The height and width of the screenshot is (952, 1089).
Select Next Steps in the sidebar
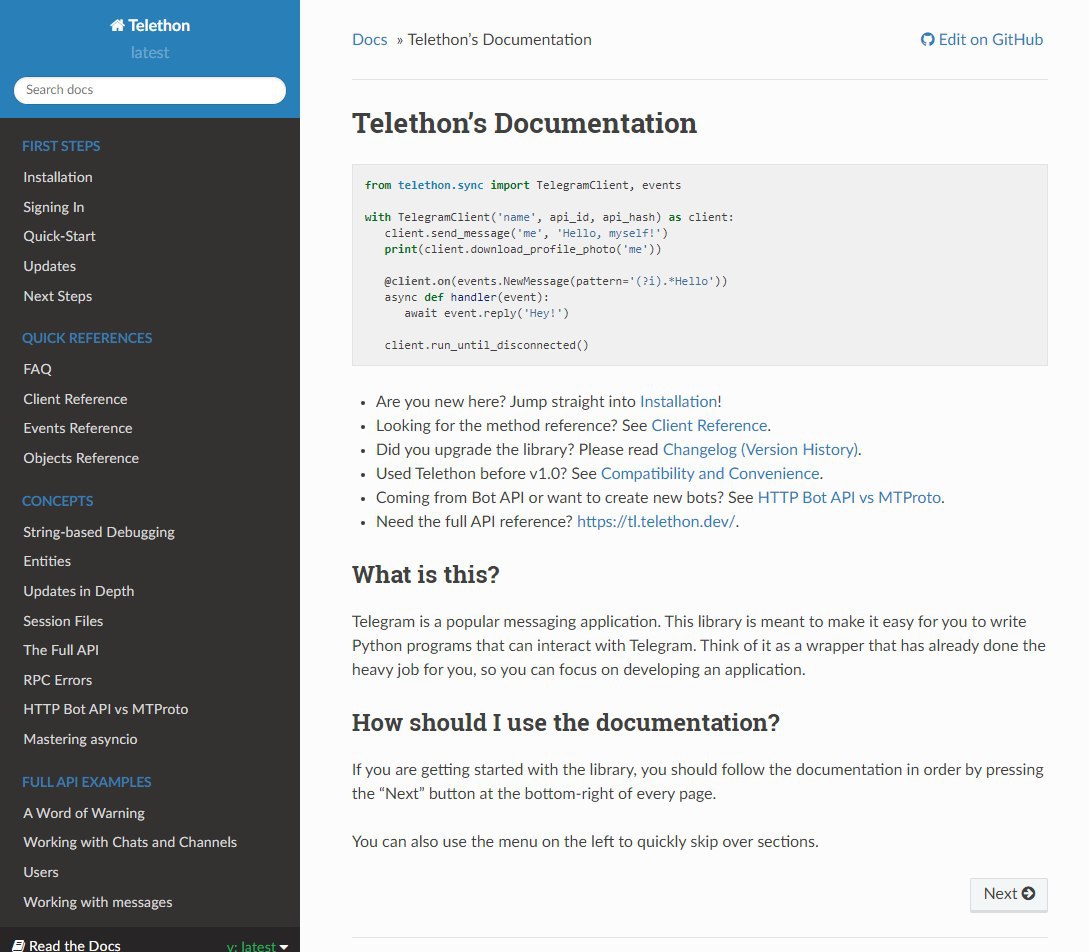pos(58,296)
